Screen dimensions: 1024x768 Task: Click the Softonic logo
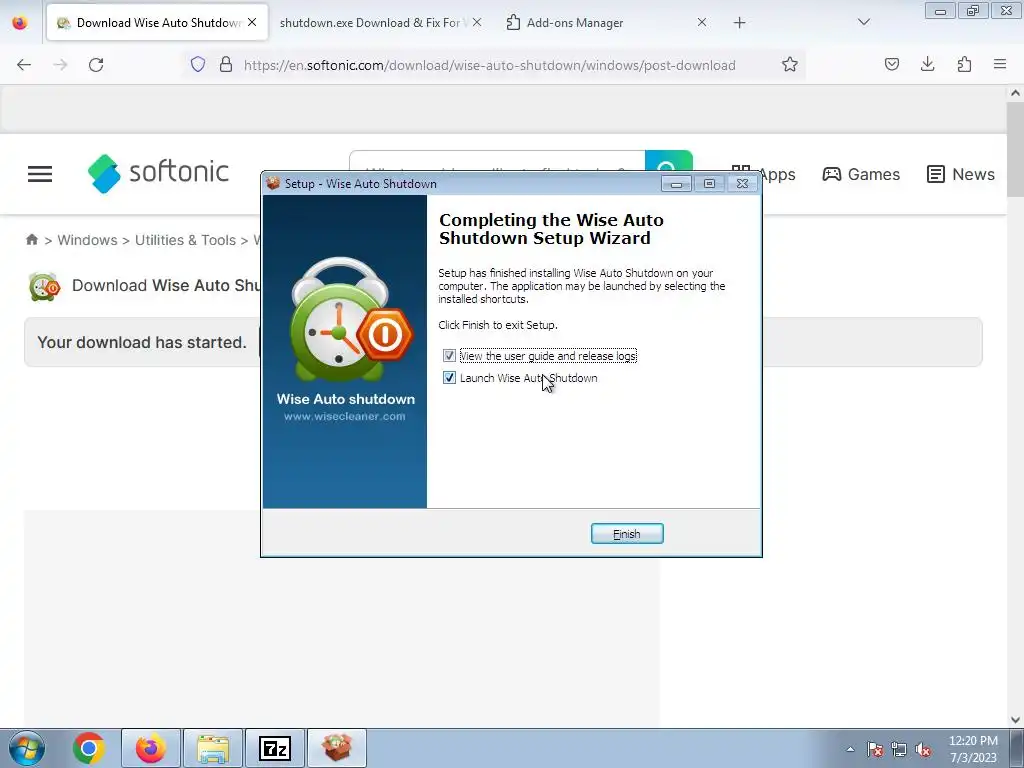(158, 173)
